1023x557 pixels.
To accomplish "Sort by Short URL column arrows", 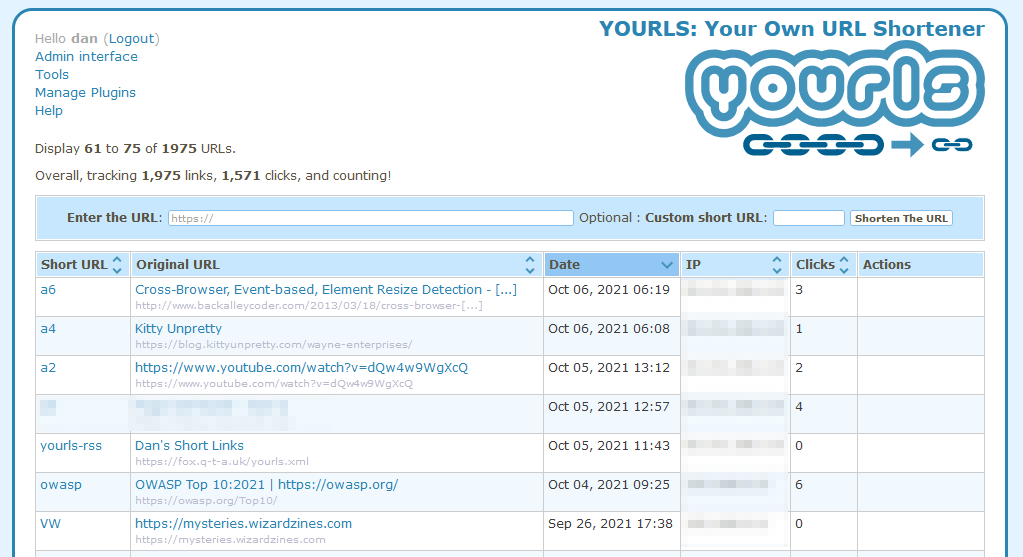I will (117, 265).
